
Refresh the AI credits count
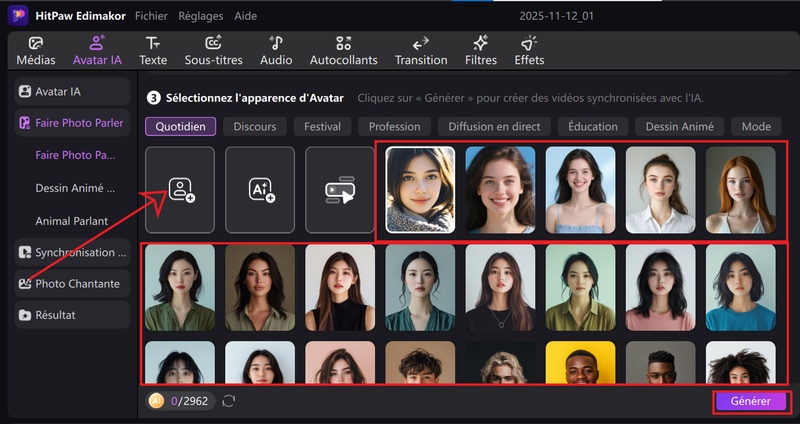point(229,401)
